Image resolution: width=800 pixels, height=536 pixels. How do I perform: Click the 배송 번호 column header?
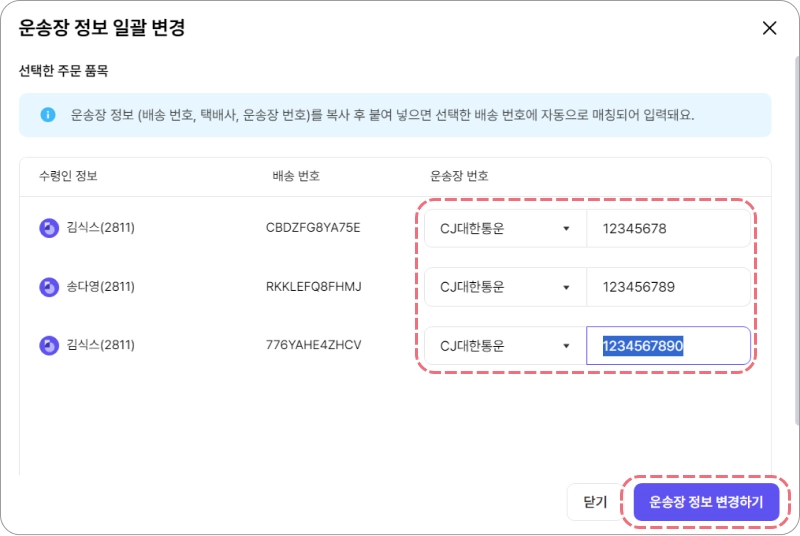click(x=296, y=176)
